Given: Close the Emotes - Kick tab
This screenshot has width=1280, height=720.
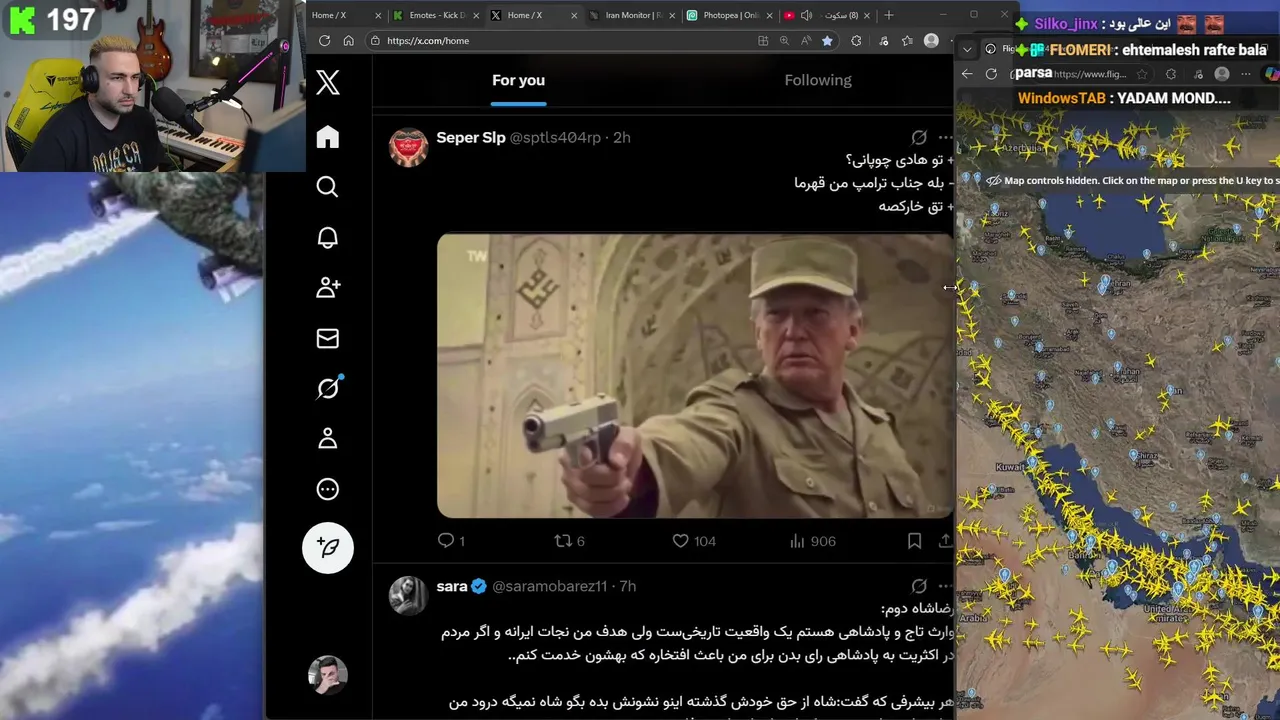Looking at the screenshot, I should click(x=476, y=15).
